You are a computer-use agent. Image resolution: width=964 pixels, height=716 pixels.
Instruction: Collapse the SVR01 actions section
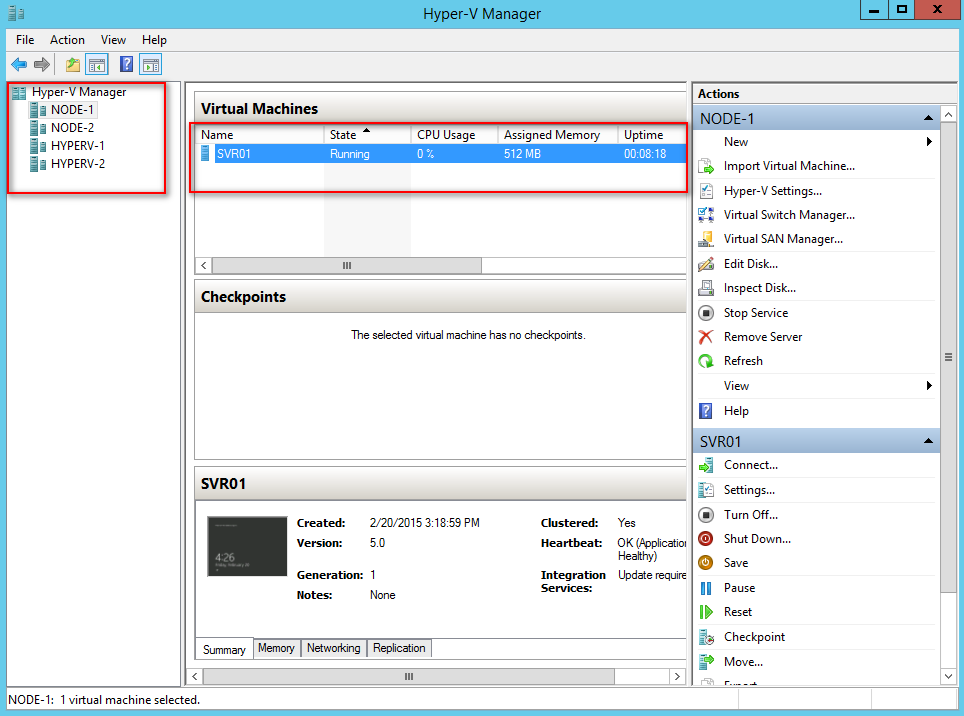(x=928, y=441)
